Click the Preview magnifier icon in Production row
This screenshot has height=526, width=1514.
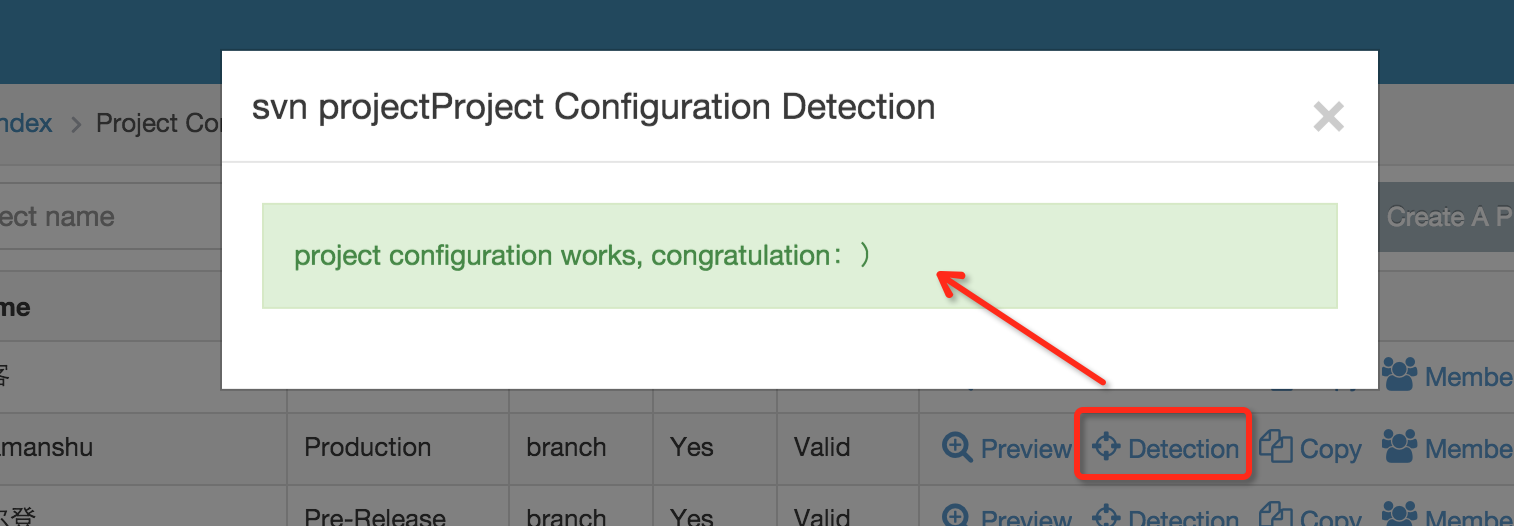point(957,447)
